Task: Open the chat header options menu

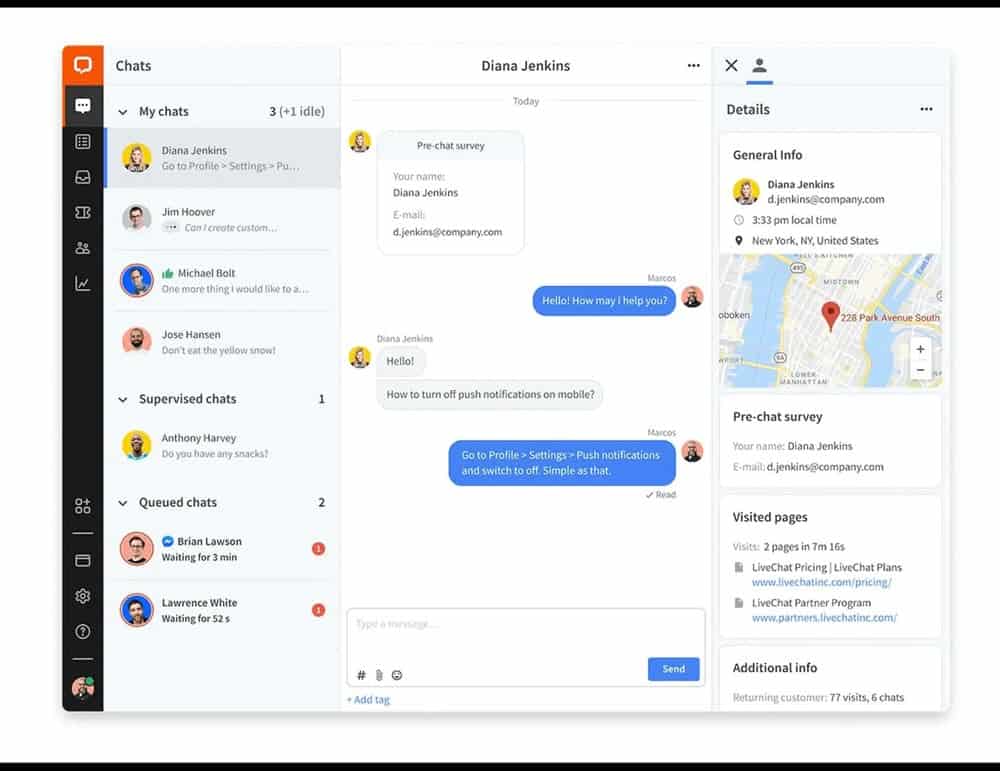Action: coord(694,65)
